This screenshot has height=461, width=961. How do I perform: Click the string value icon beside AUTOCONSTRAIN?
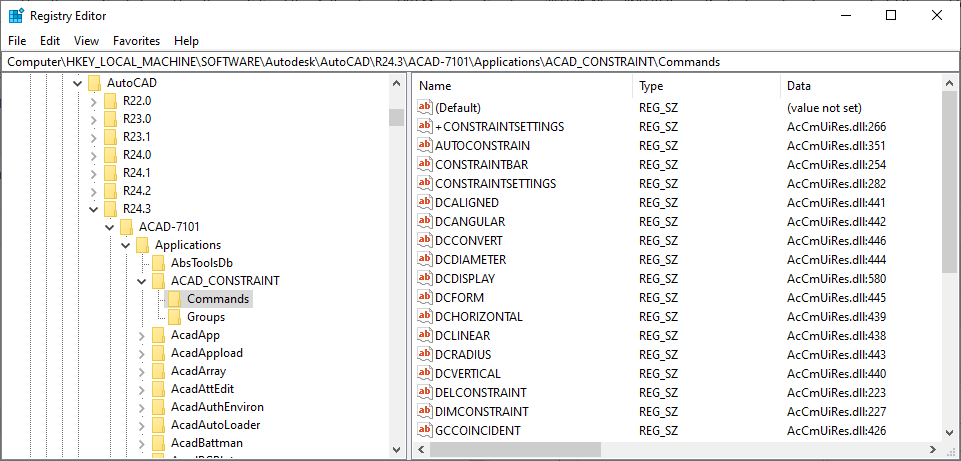[425, 145]
